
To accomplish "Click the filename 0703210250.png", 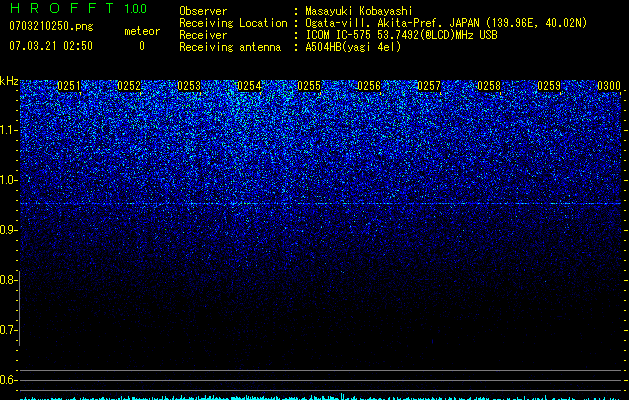I will coord(51,26).
